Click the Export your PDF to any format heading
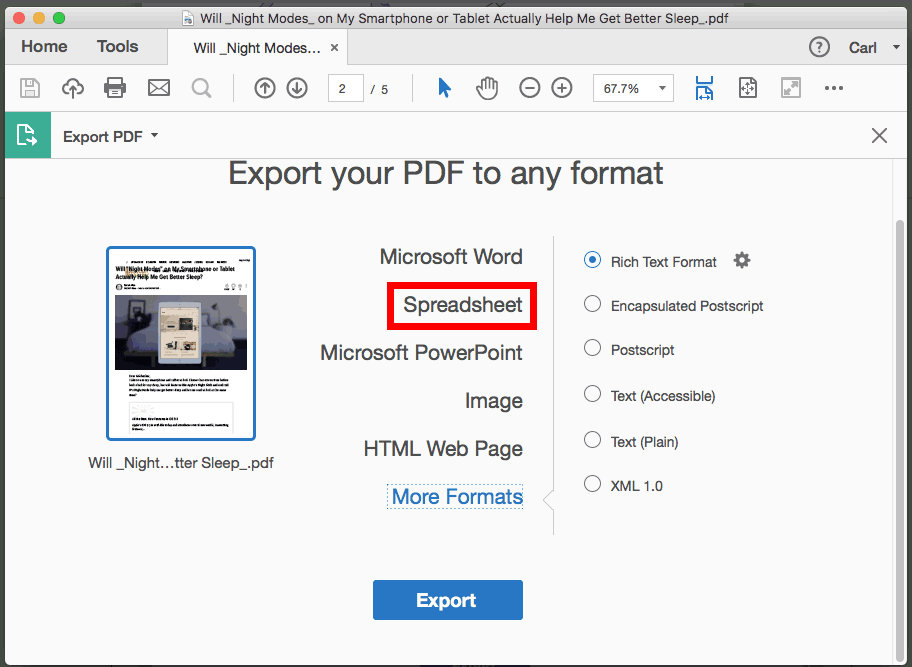The height and width of the screenshot is (667, 912). point(446,173)
